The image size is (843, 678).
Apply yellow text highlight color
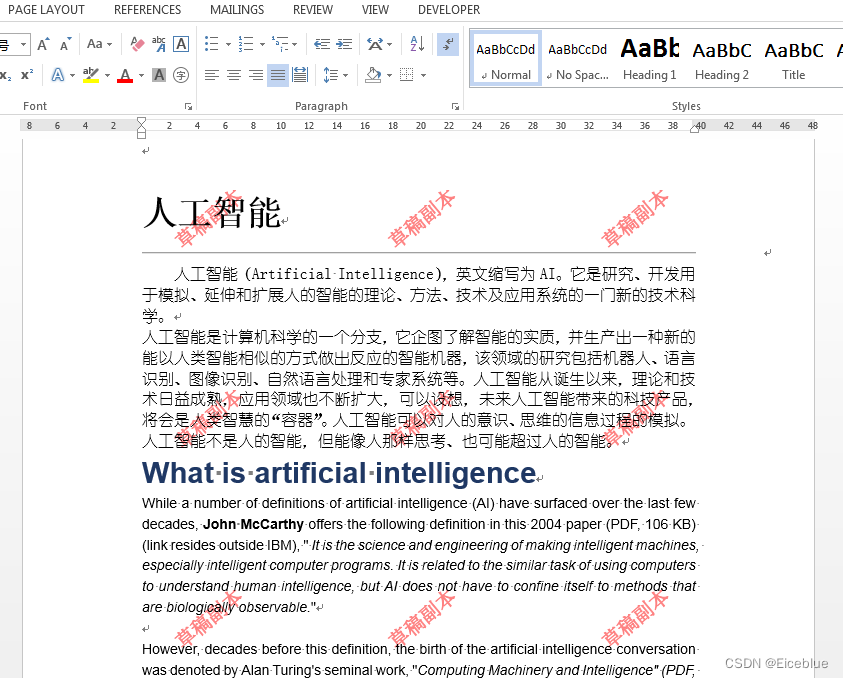click(x=91, y=75)
